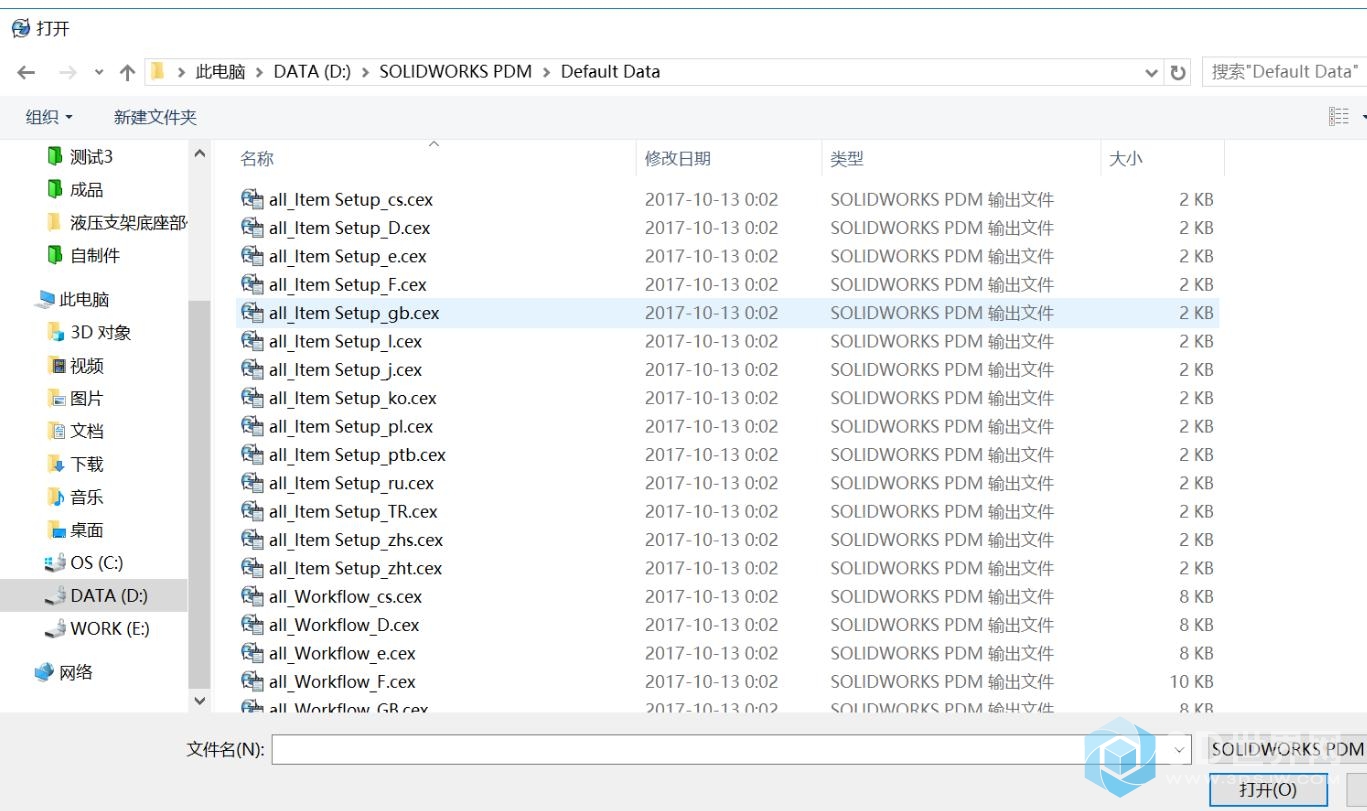This screenshot has width=1367, height=811.
Task: Select DATA (D:) drive in sidebar
Action: 108,596
